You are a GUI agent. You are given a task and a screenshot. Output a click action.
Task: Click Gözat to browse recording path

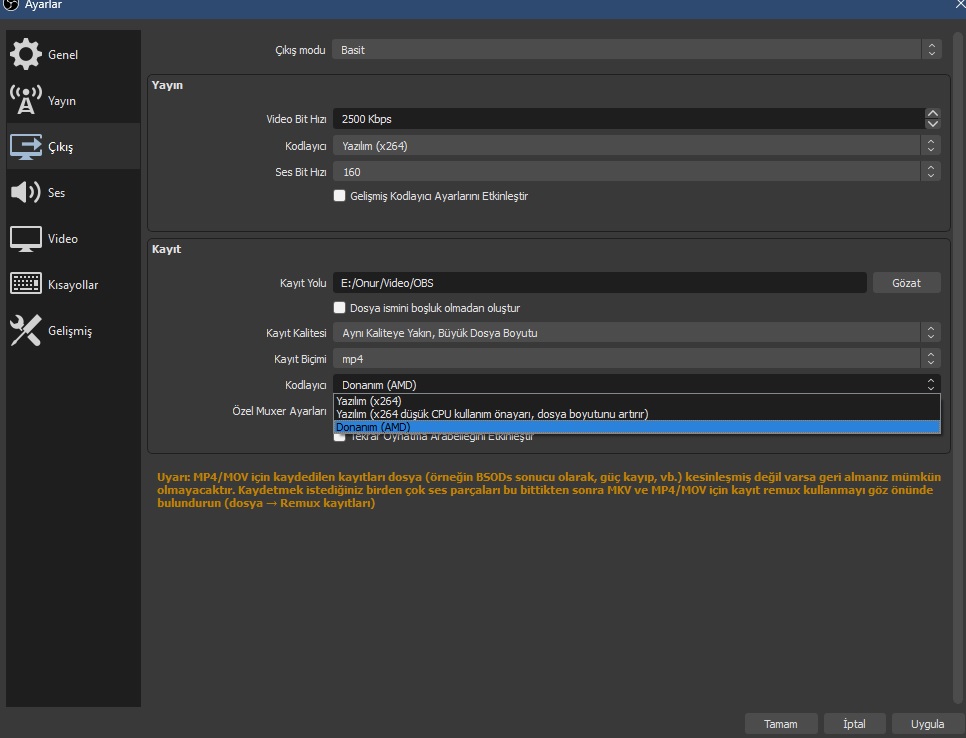(906, 283)
